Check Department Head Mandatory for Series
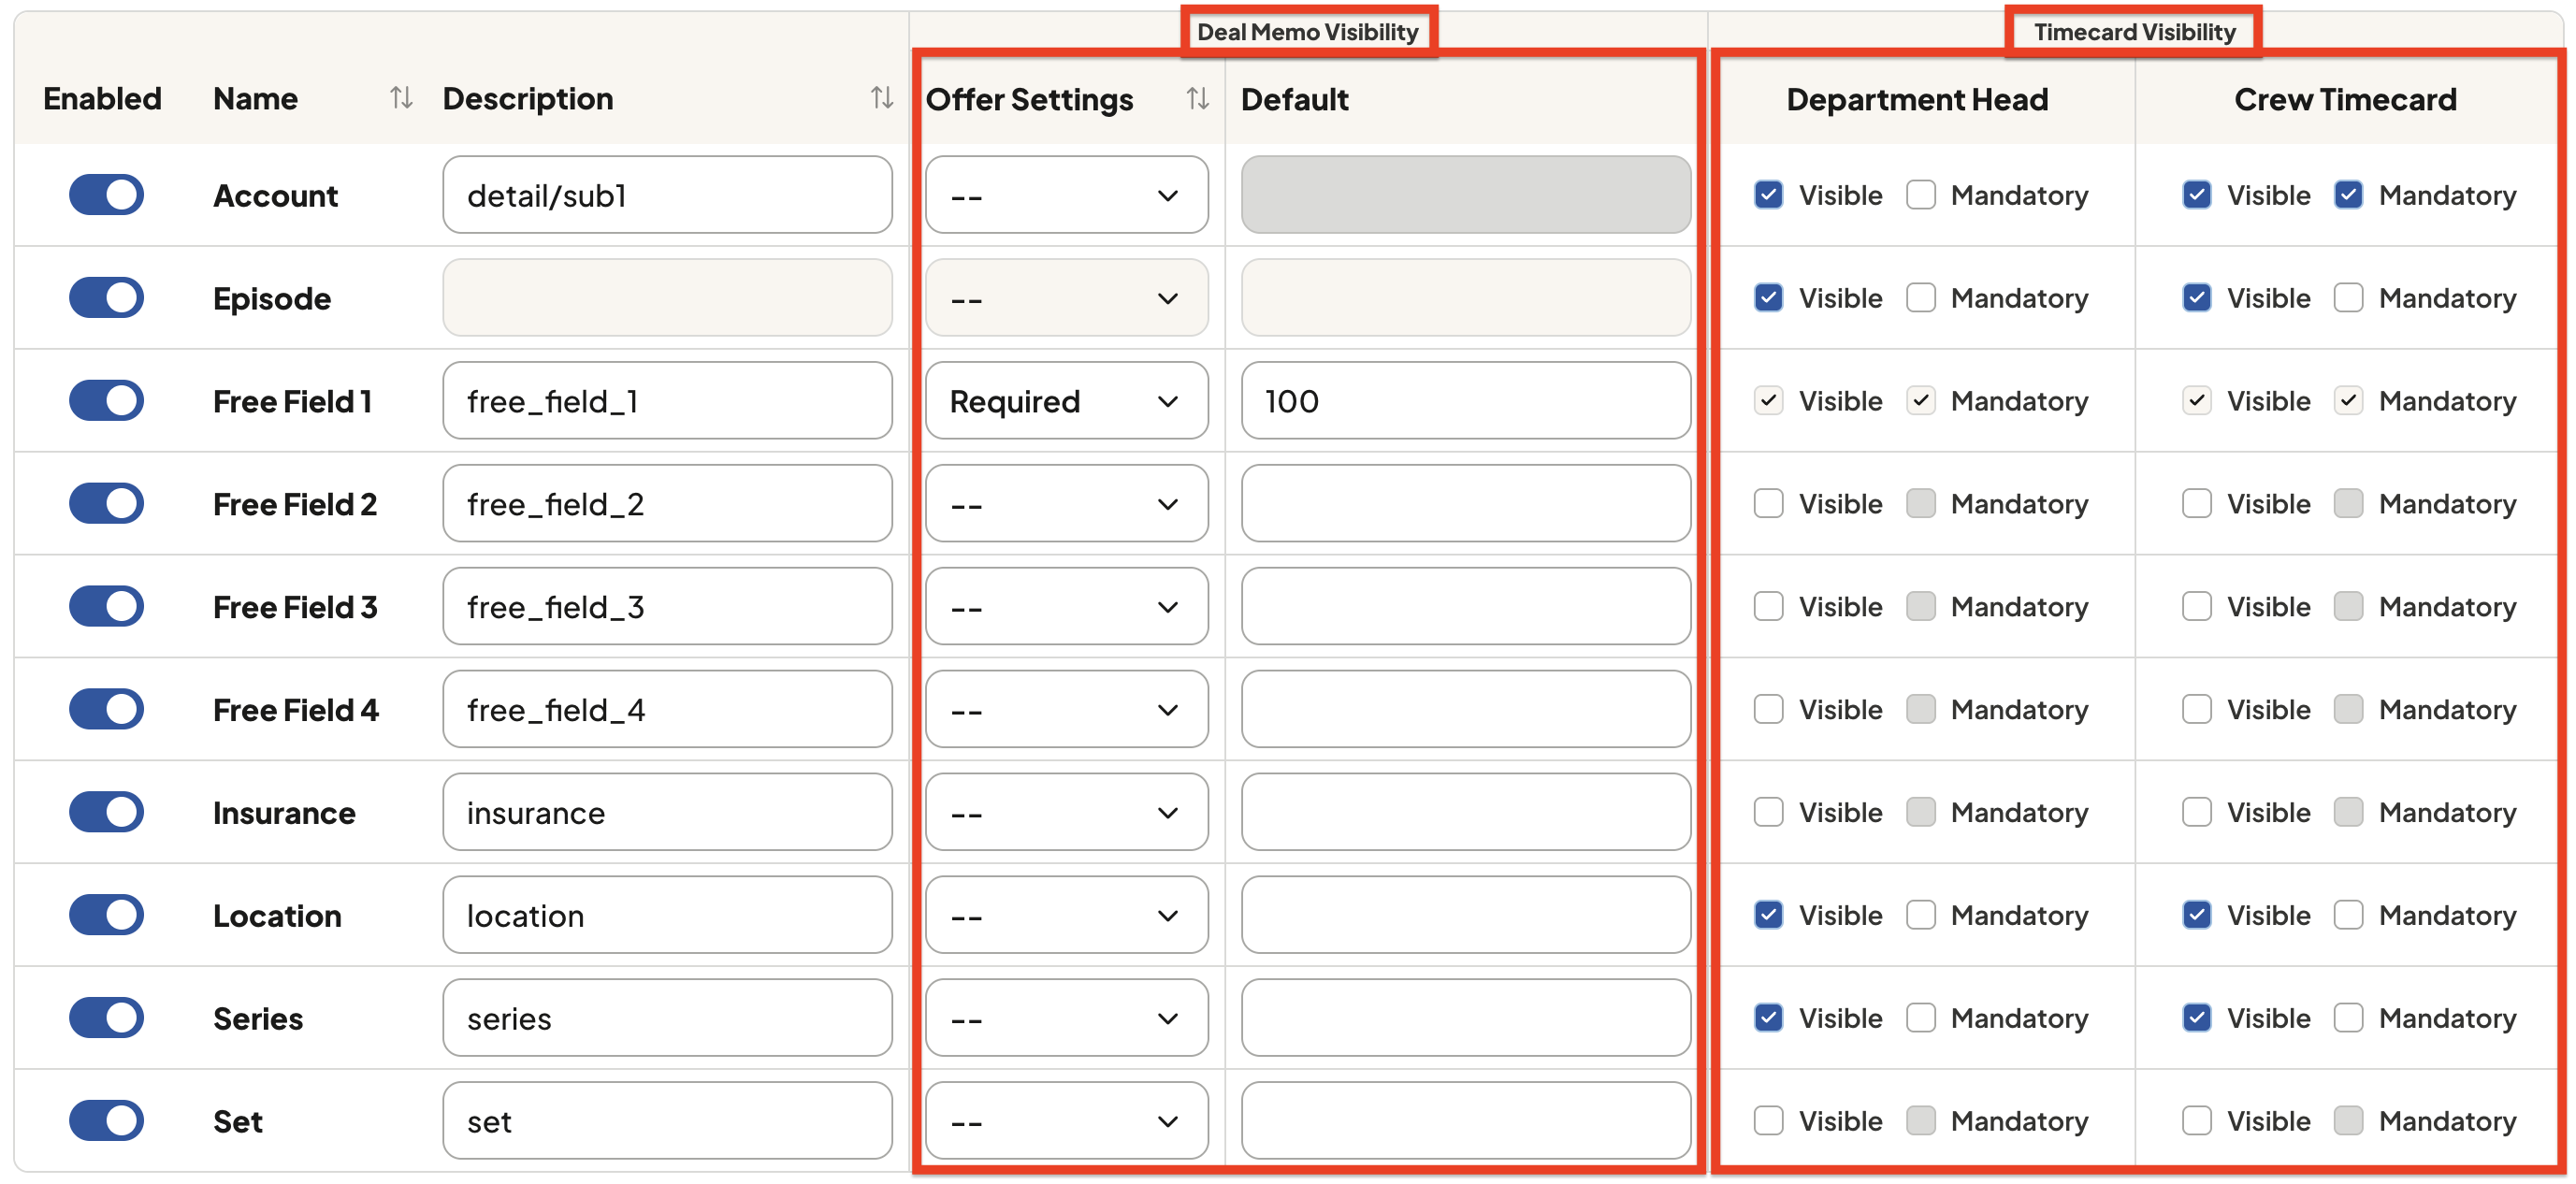This screenshot has width=2576, height=1184. [x=1920, y=1018]
